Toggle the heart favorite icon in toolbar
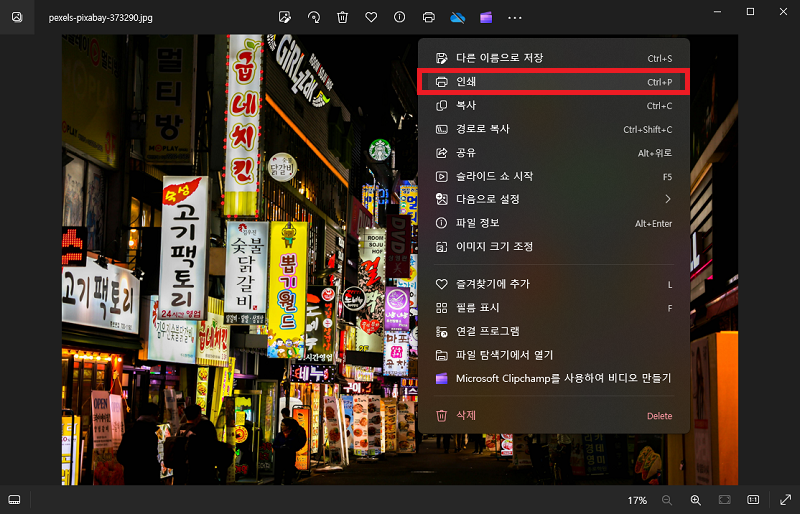The height and width of the screenshot is (514, 800). [x=371, y=17]
